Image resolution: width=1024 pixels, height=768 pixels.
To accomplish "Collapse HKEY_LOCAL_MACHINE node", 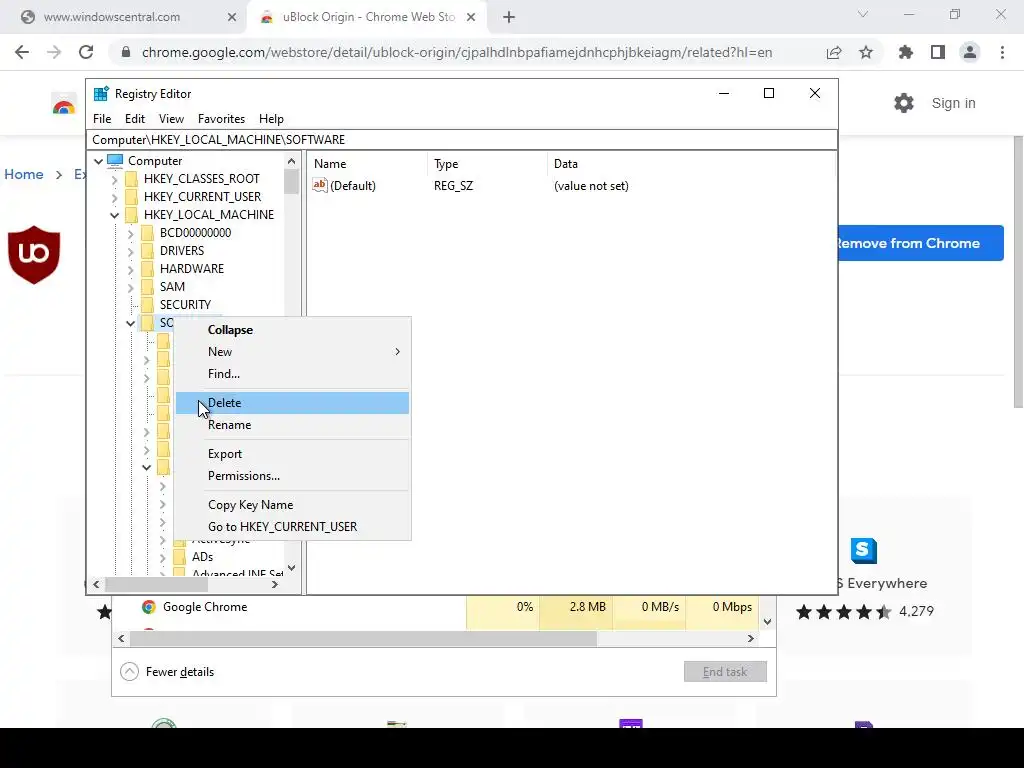I will (115, 215).
